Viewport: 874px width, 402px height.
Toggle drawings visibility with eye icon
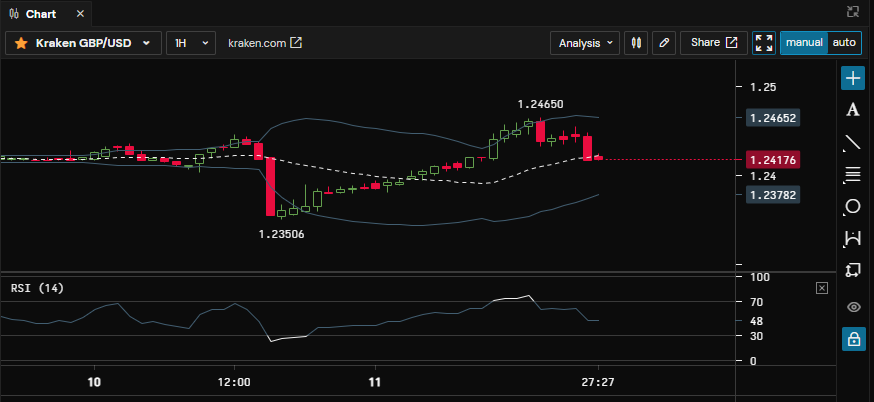pos(853,307)
